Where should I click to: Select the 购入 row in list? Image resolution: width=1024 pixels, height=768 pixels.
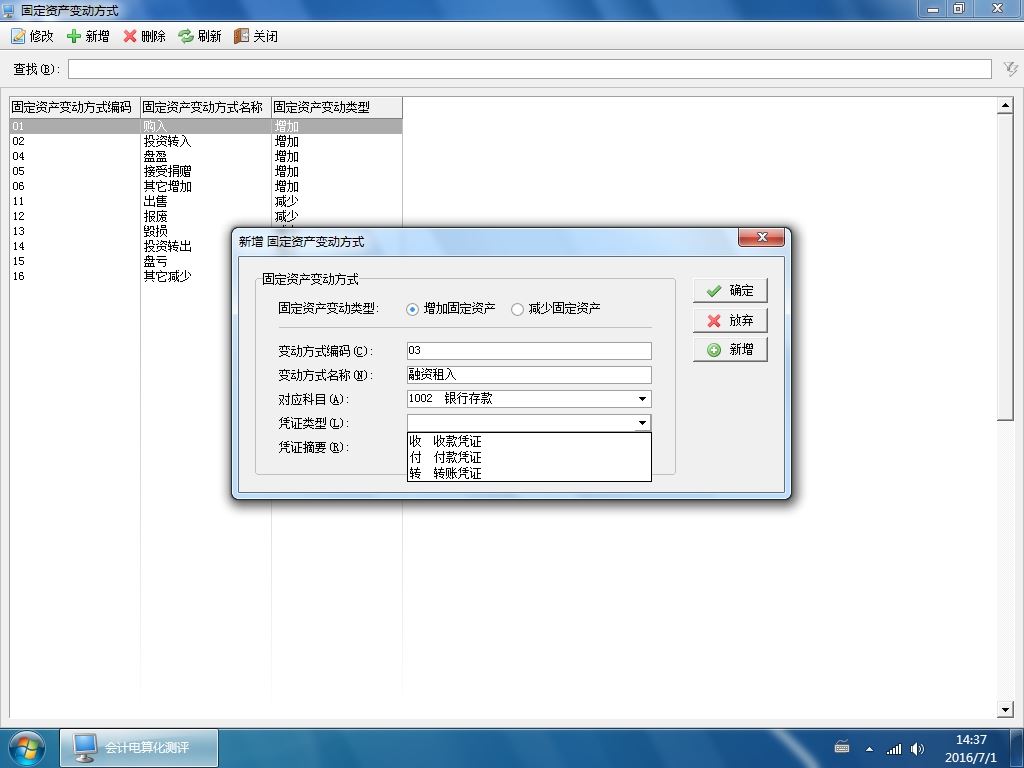206,126
